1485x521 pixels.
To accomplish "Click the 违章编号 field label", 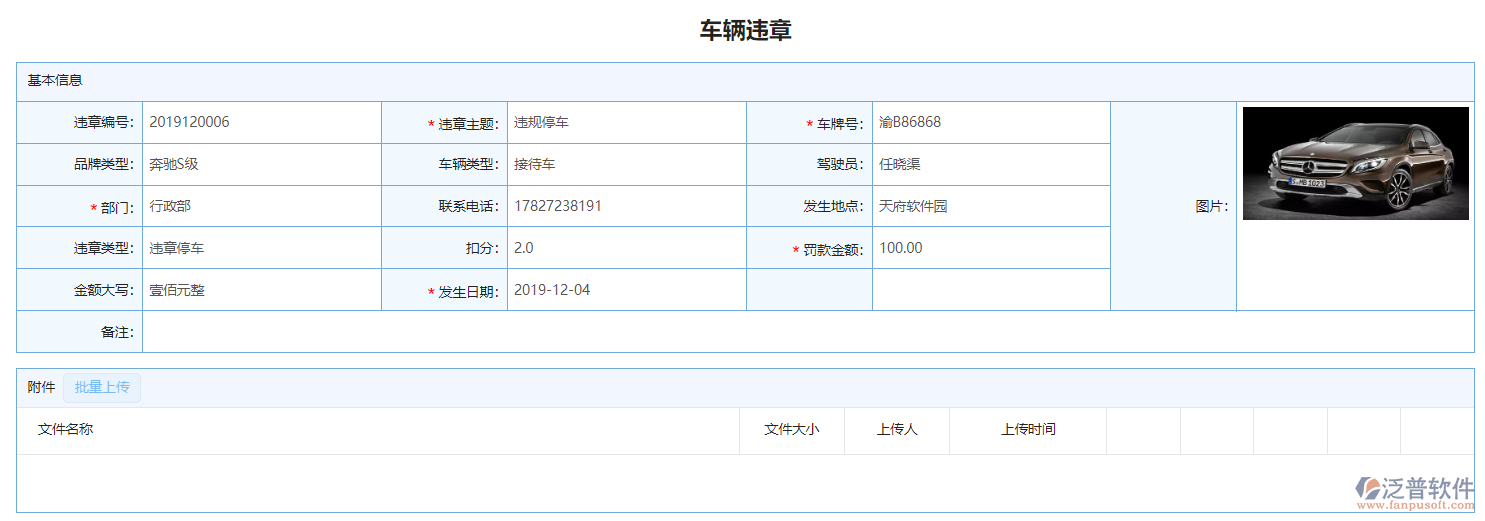I will point(104,123).
